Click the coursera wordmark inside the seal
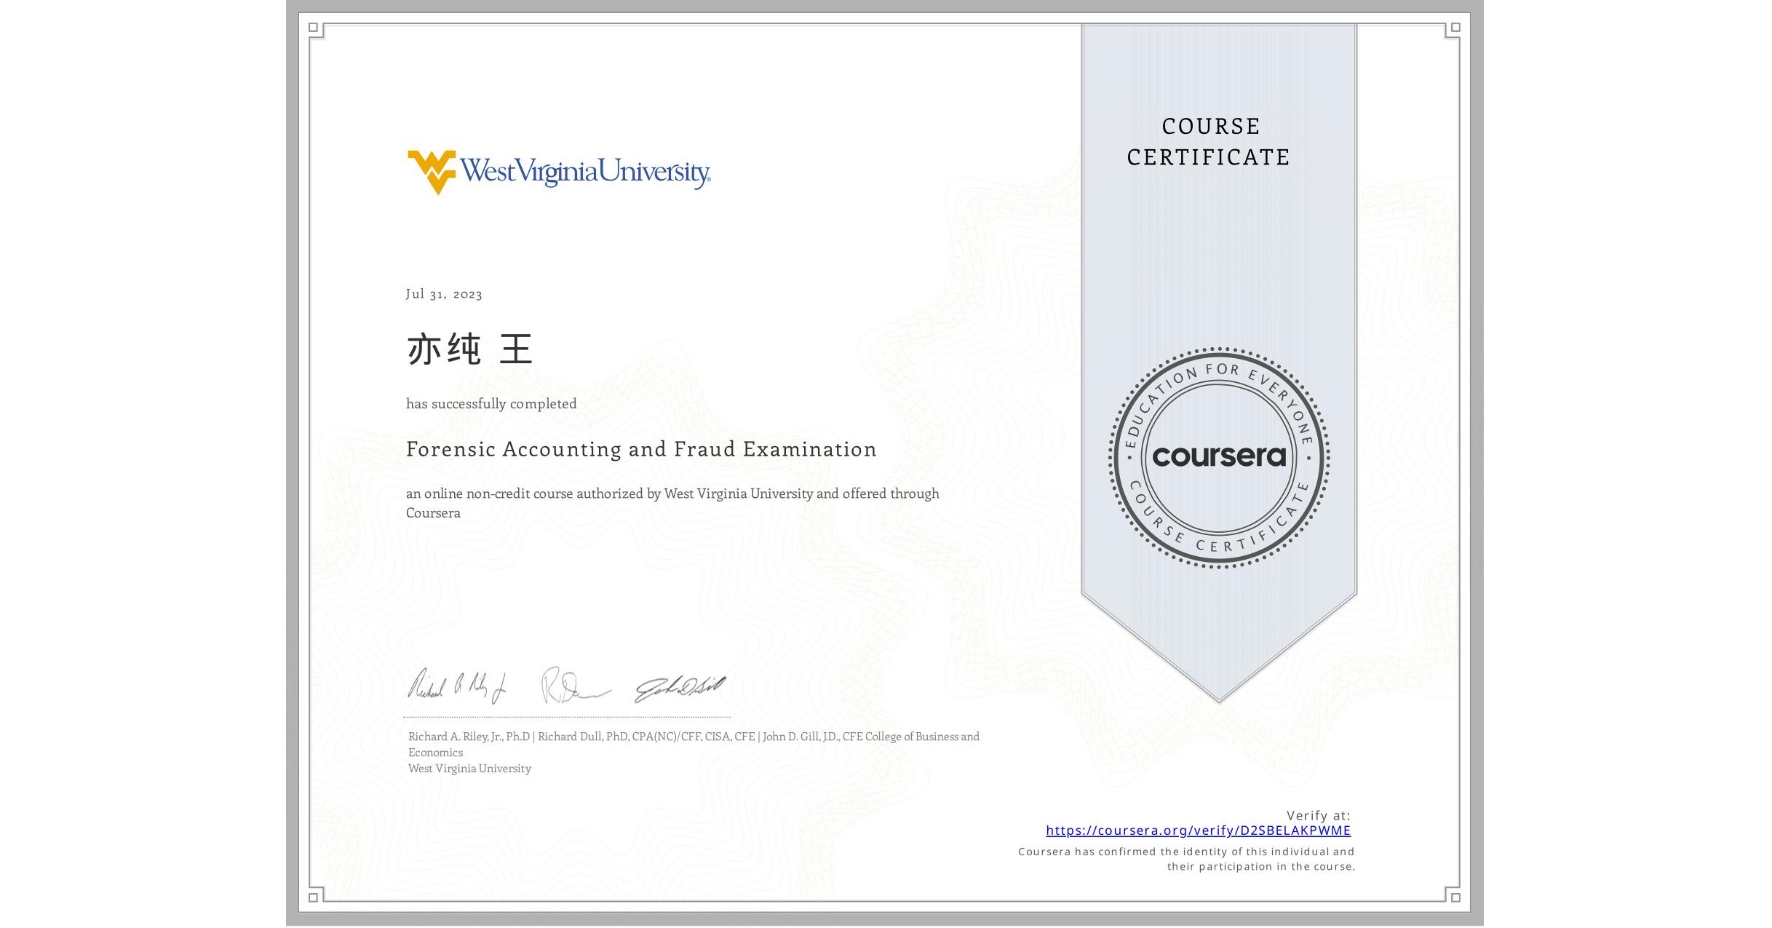 tap(1219, 455)
